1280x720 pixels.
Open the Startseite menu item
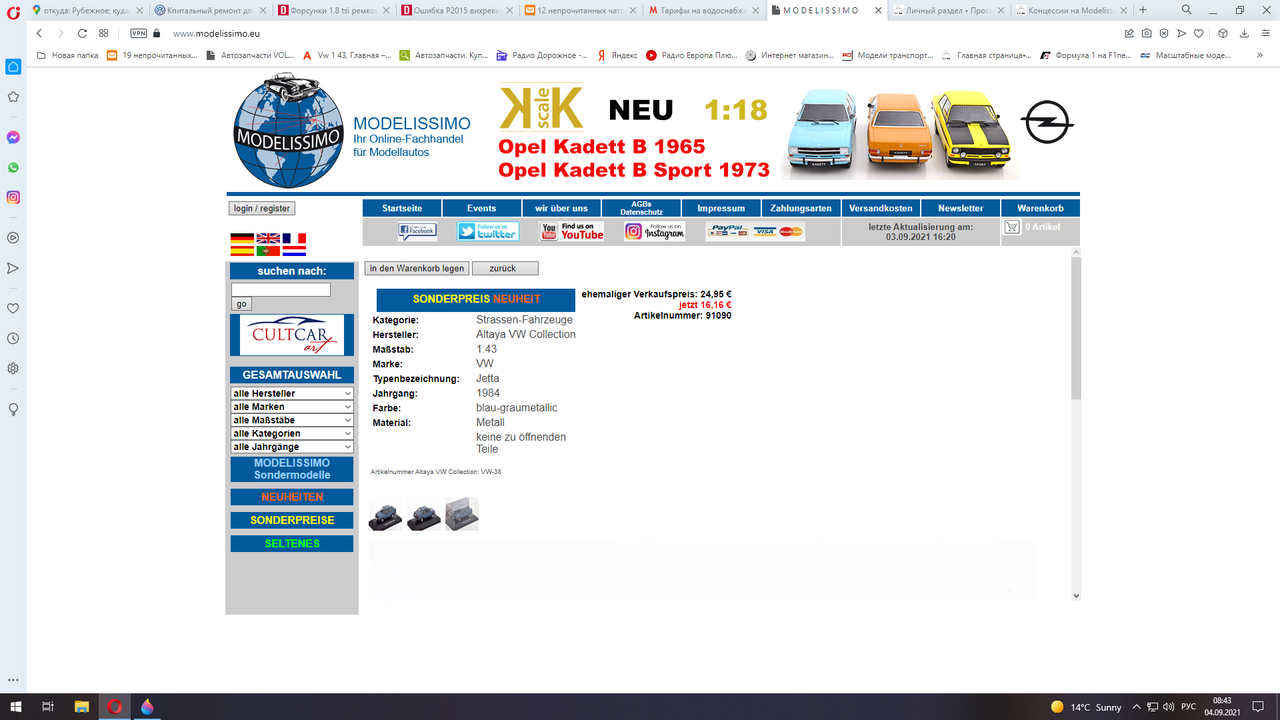(x=402, y=208)
